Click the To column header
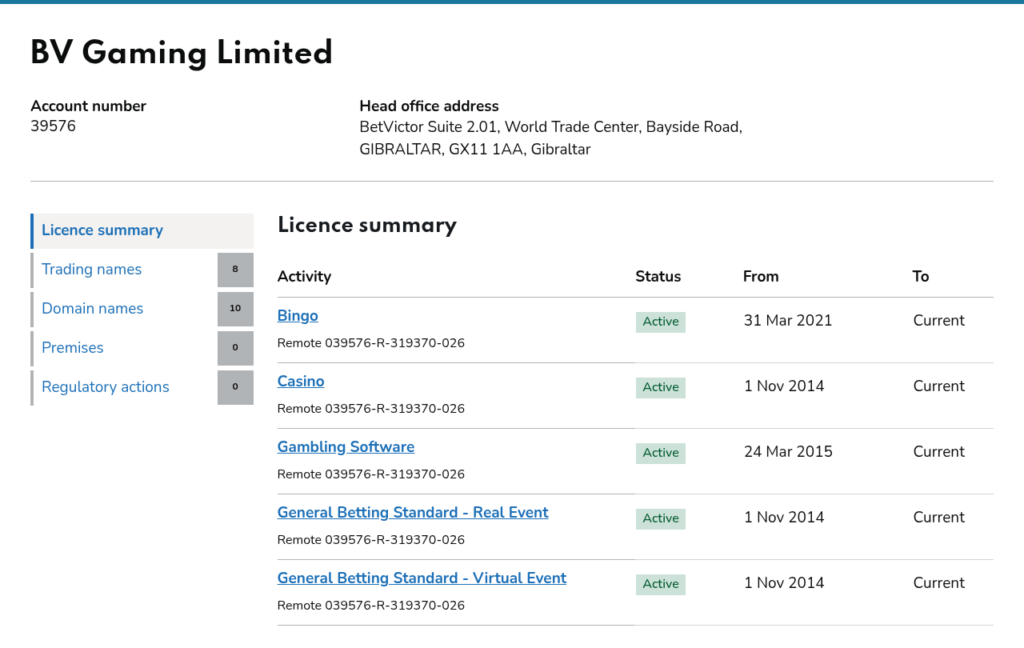This screenshot has width=1024, height=648. click(921, 276)
